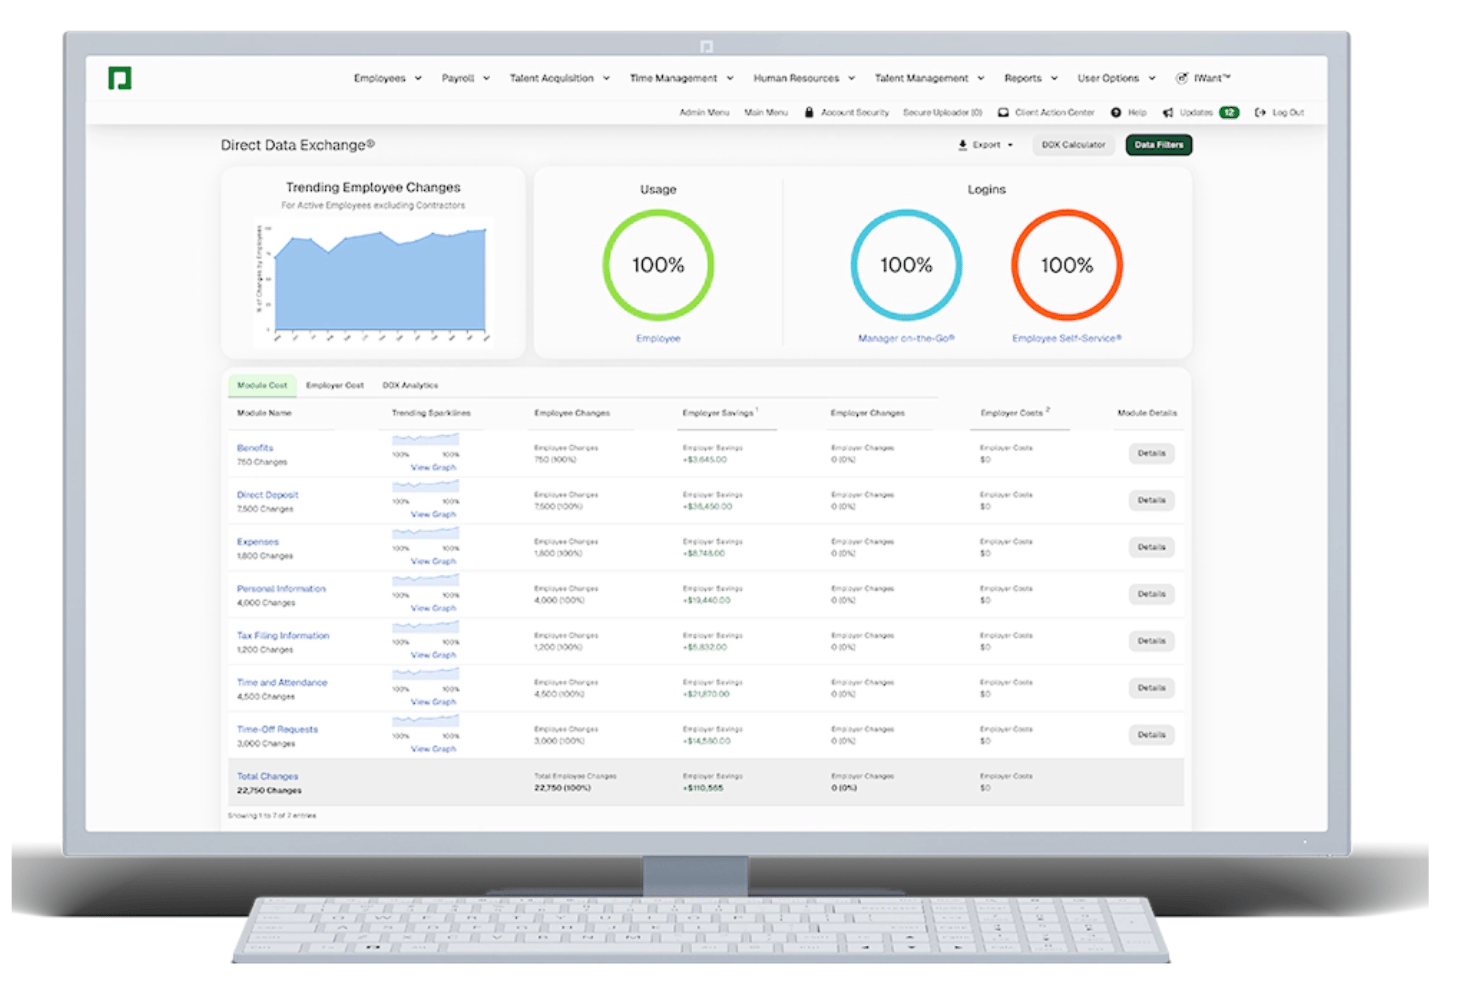Click the green Paycom logo

point(120,78)
